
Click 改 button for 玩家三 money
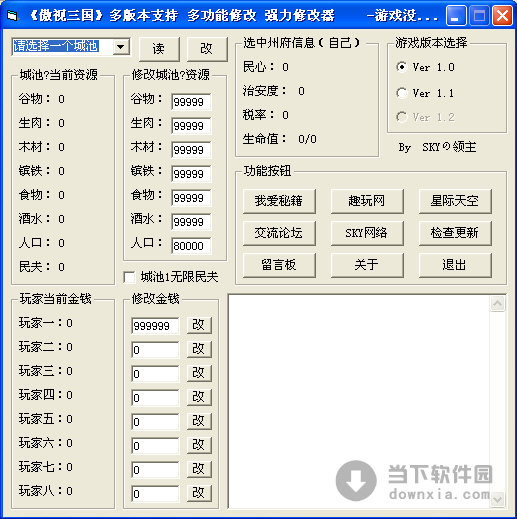pyautogui.click(x=199, y=373)
